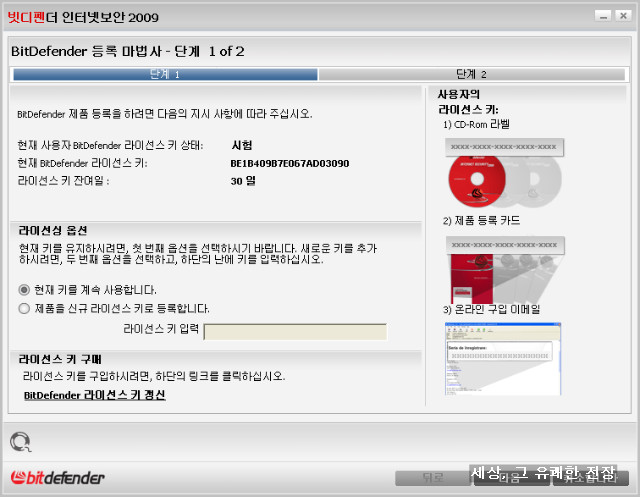Click the 2) 제품 등록 카드 label

click(x=481, y=221)
